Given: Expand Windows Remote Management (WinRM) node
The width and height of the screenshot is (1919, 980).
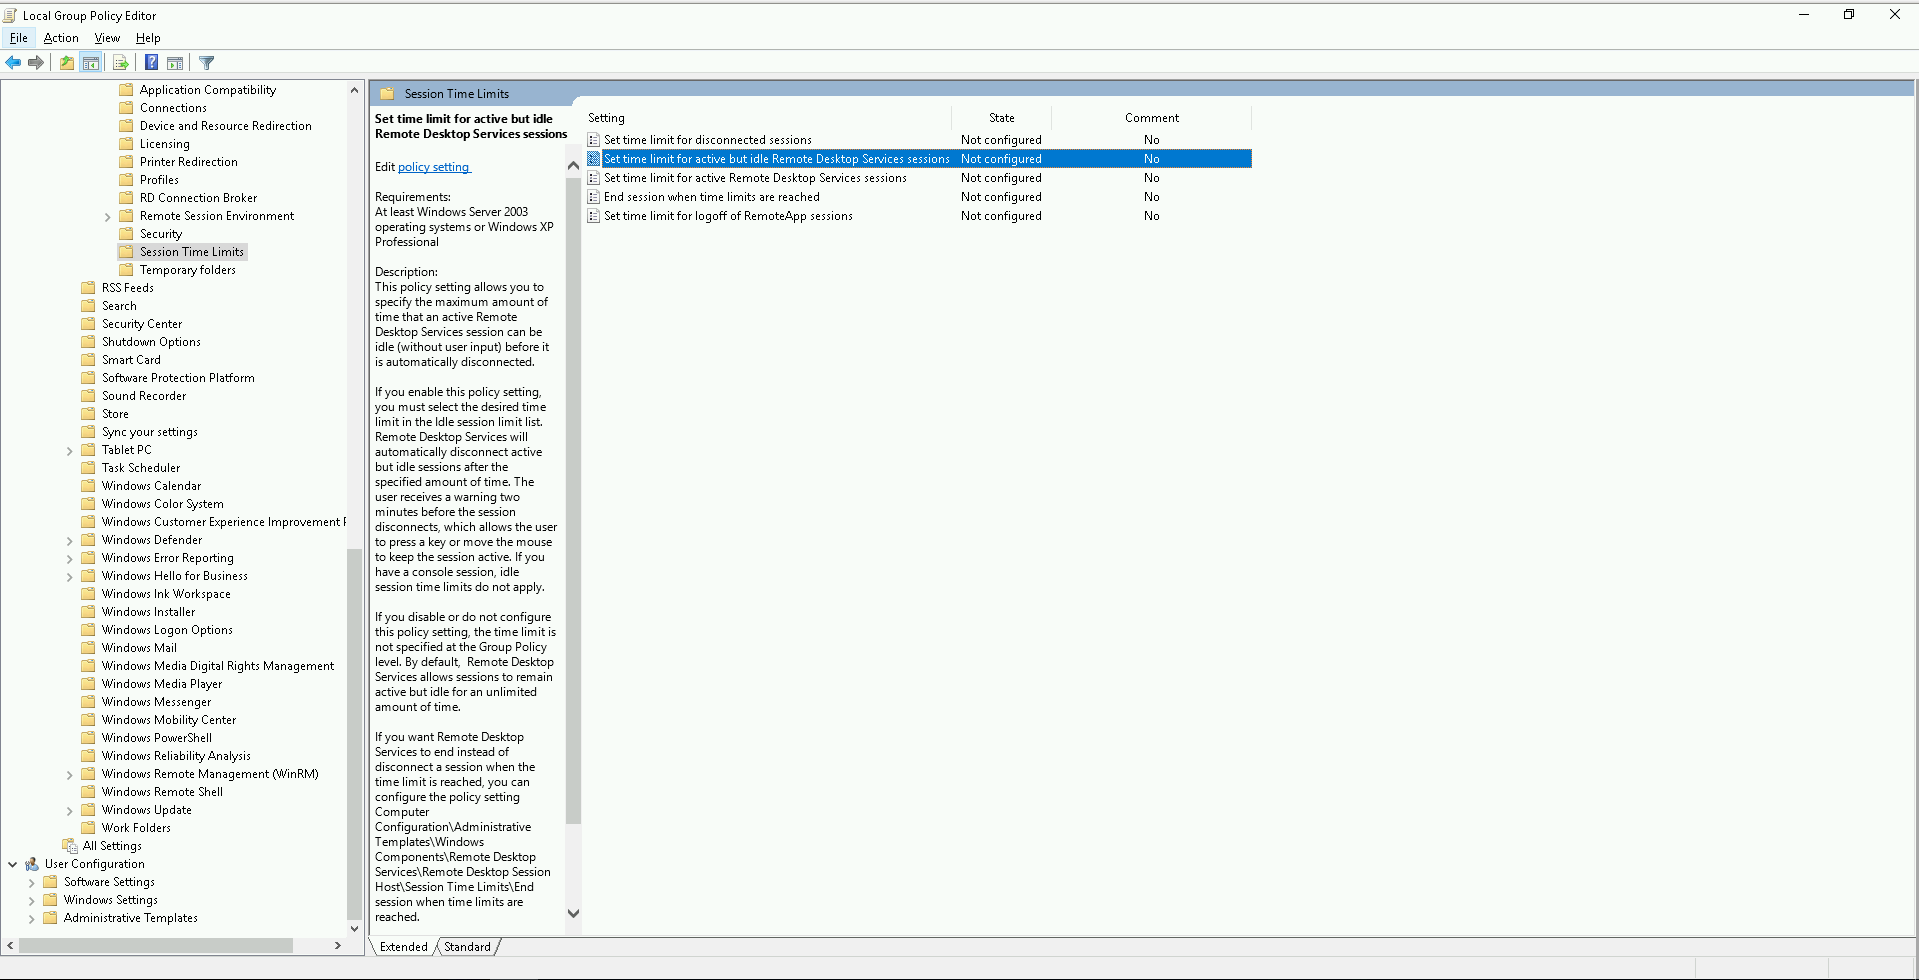Looking at the screenshot, I should click(x=70, y=775).
